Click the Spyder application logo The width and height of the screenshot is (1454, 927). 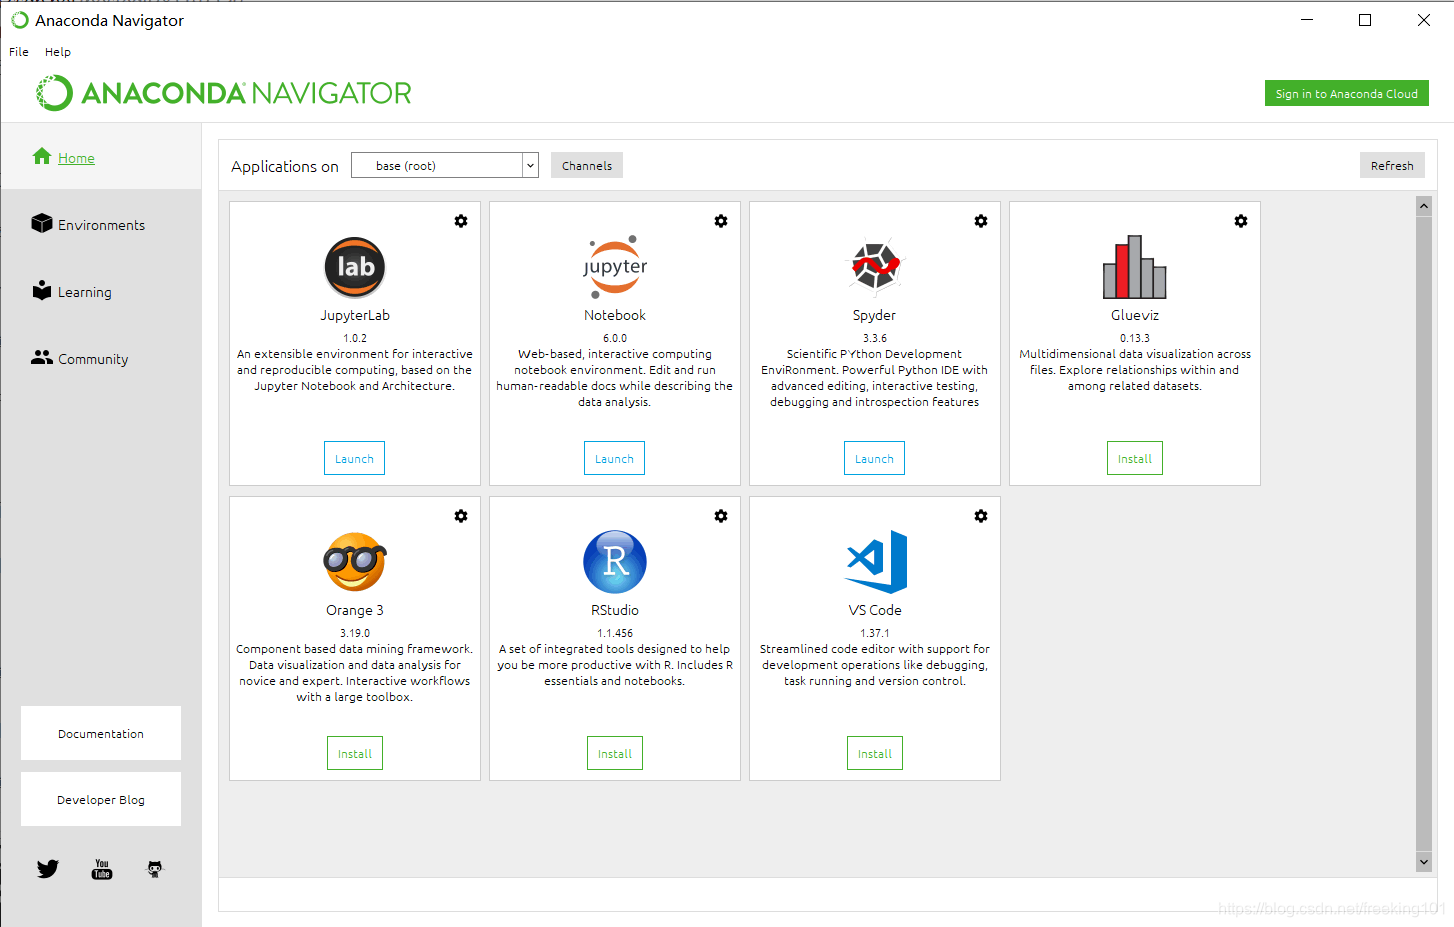[x=875, y=267]
